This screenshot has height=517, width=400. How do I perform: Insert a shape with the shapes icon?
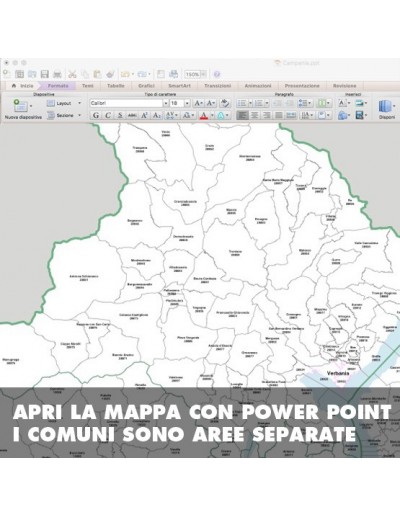coord(342,115)
